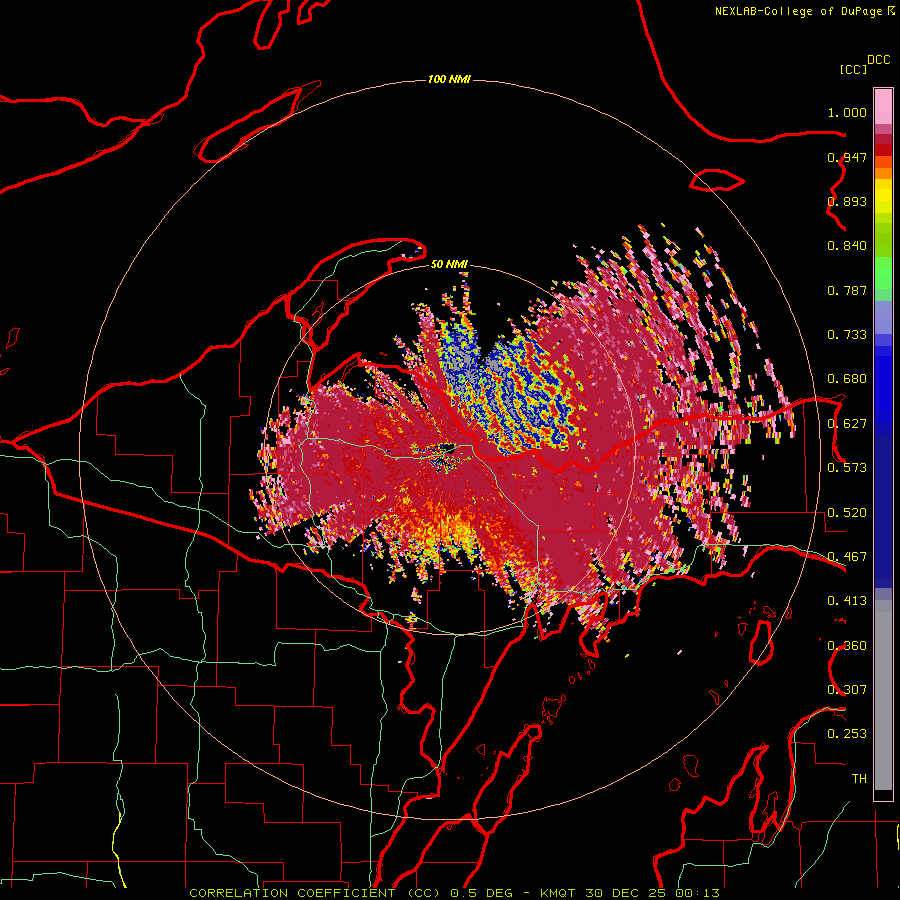This screenshot has width=900, height=900.
Task: Click the DCC legend header
Action: click(x=878, y=60)
